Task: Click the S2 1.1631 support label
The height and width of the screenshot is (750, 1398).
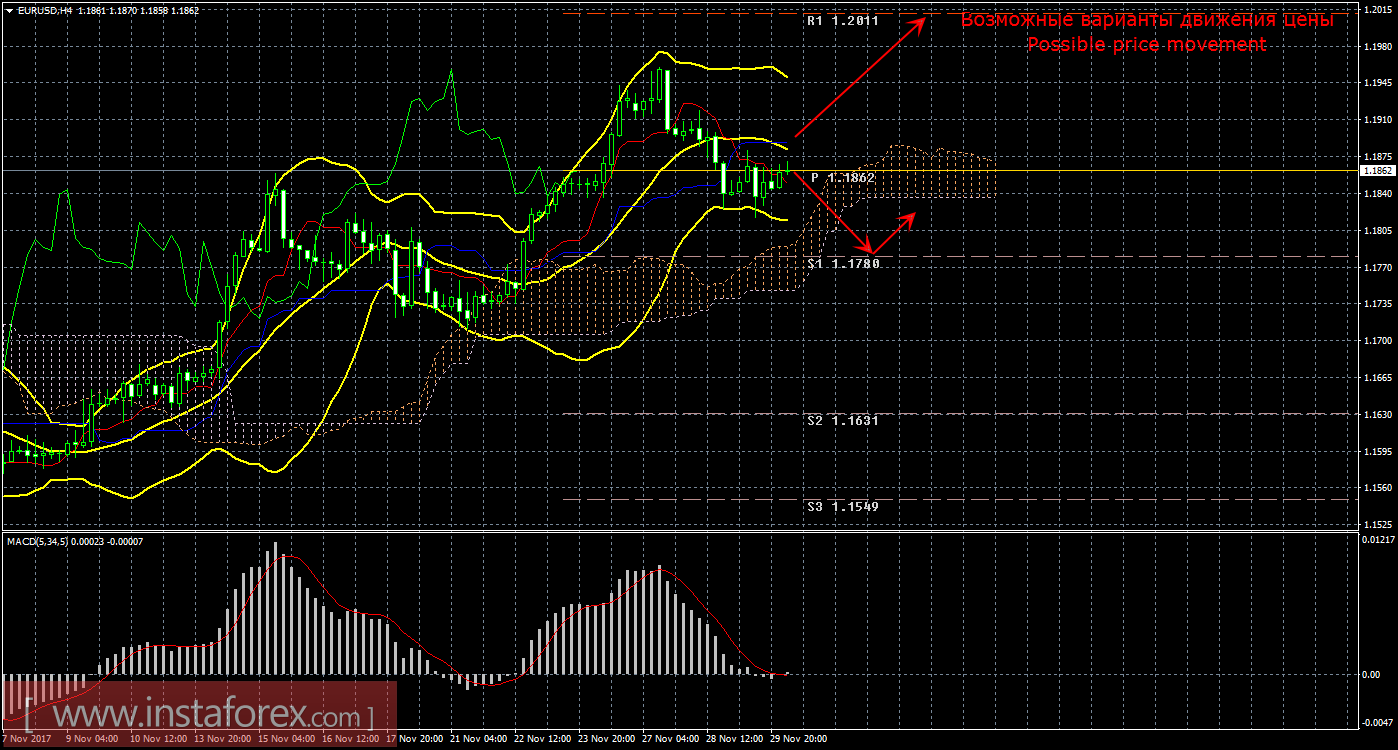Action: click(842, 421)
